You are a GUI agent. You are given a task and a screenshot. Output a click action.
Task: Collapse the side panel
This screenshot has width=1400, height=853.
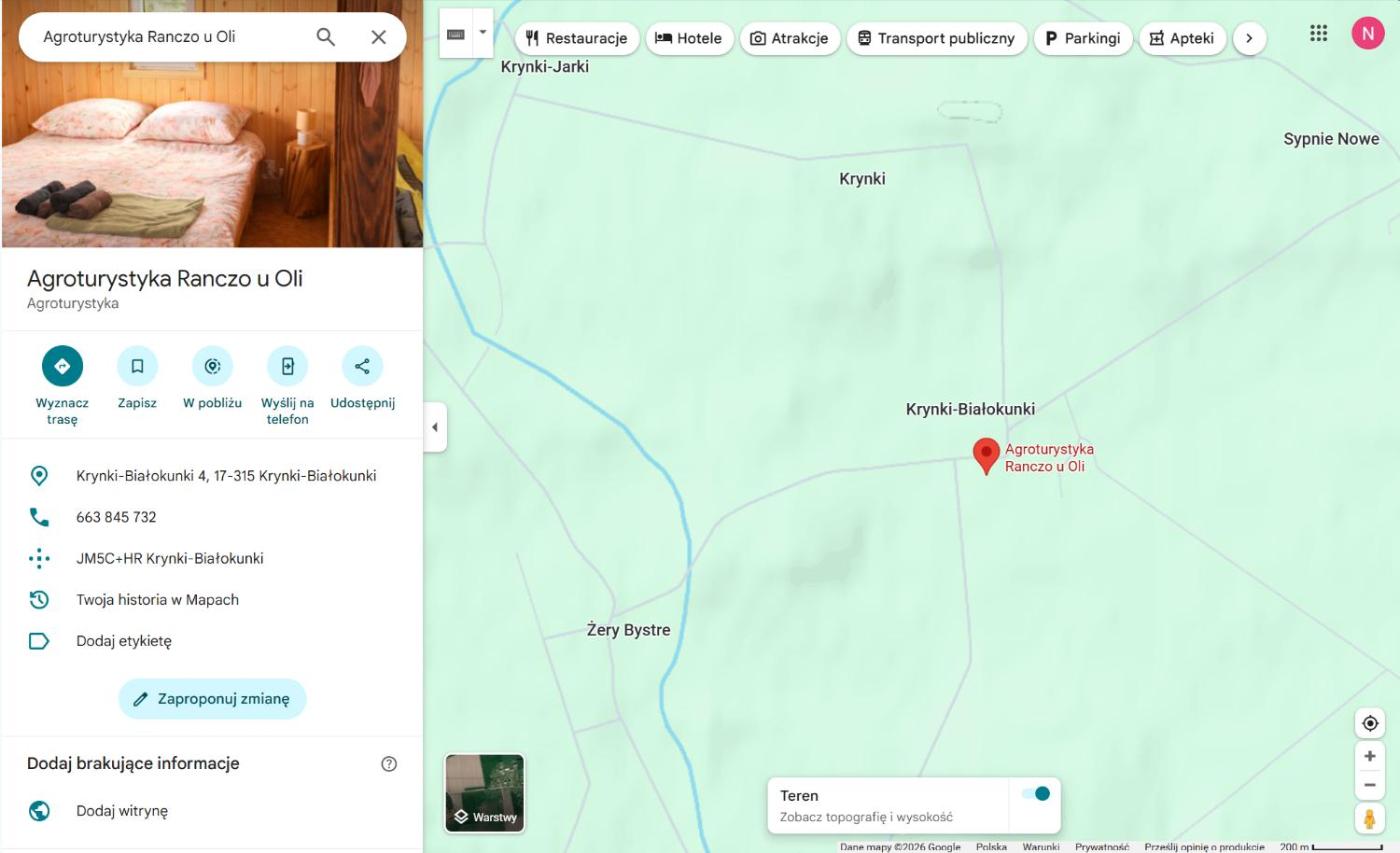[435, 427]
